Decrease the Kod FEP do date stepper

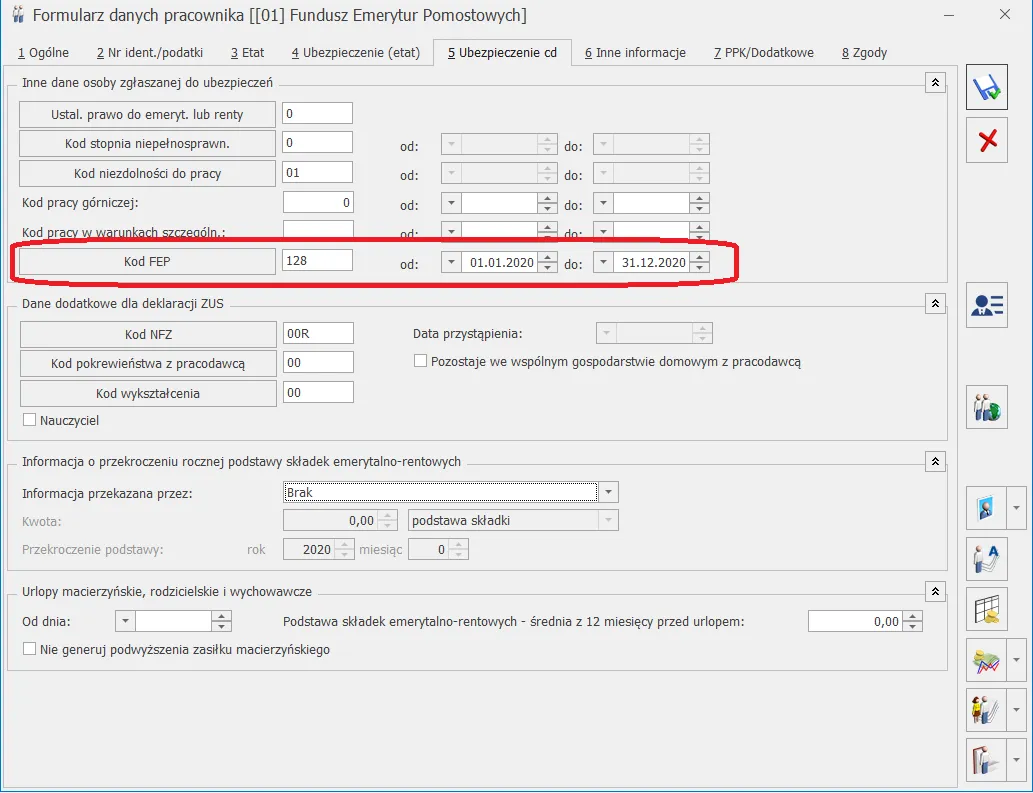(x=700, y=267)
